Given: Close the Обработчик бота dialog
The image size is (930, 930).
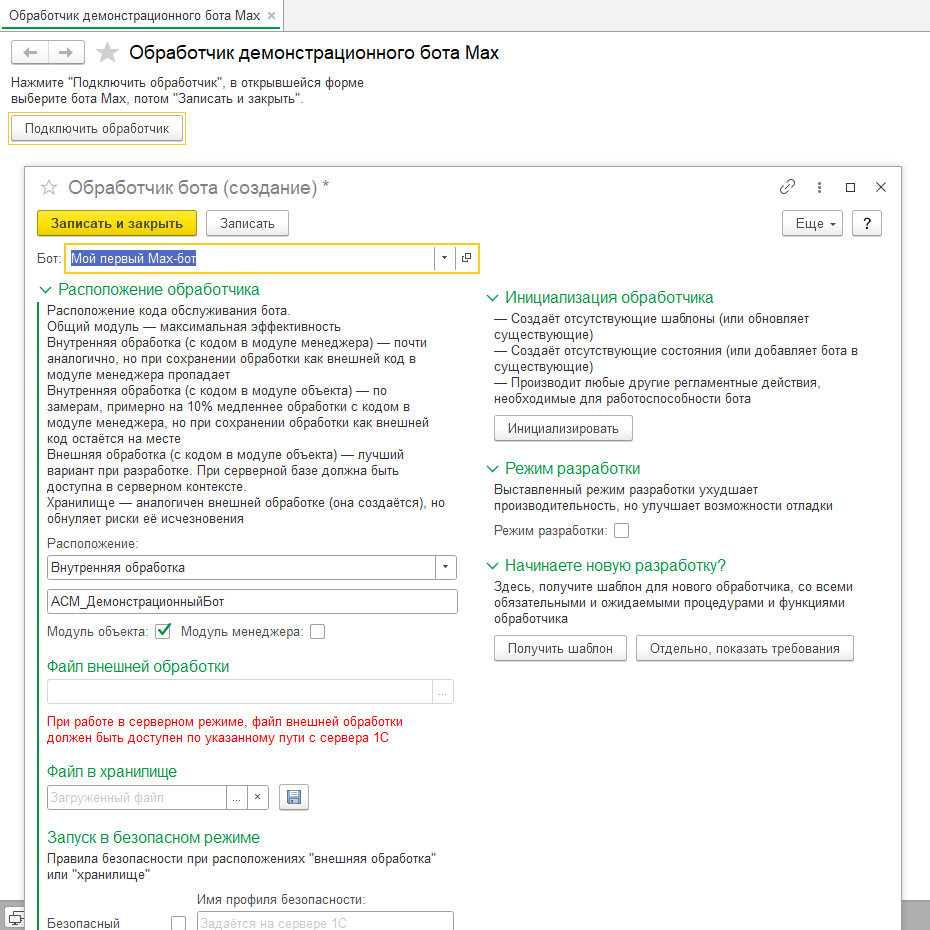Looking at the screenshot, I should click(x=881, y=187).
